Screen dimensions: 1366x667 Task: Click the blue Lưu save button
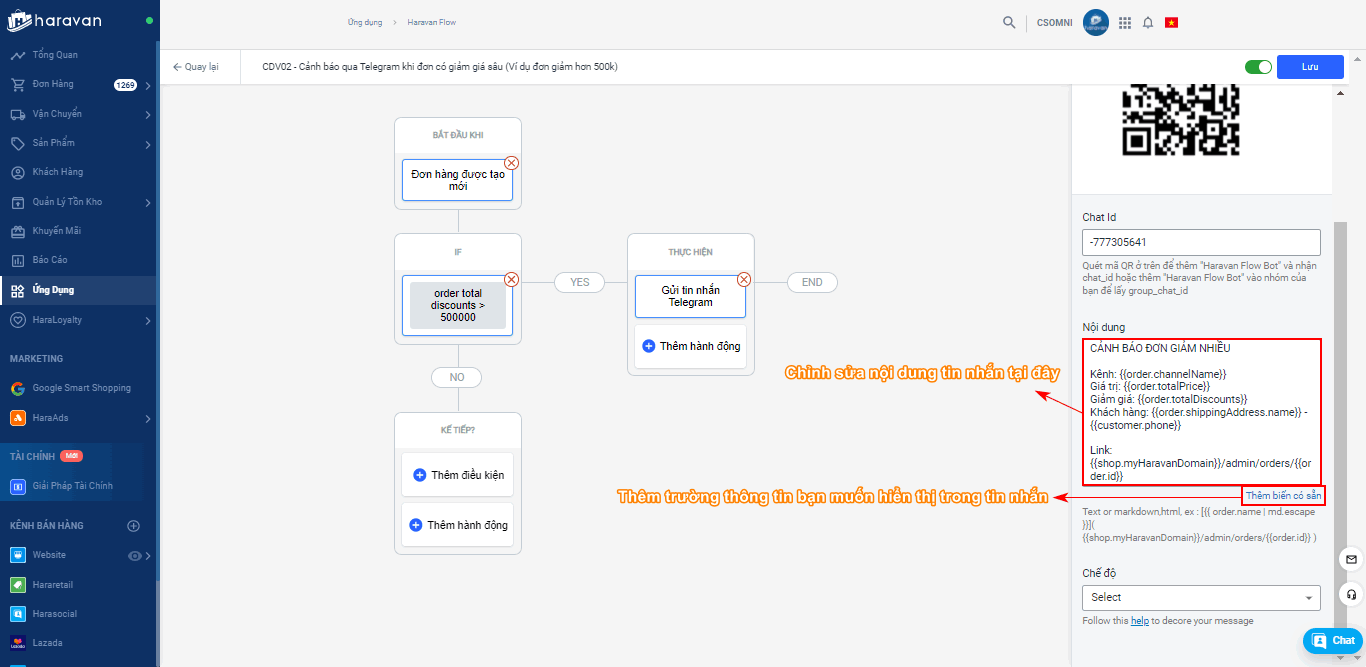[x=1310, y=67]
